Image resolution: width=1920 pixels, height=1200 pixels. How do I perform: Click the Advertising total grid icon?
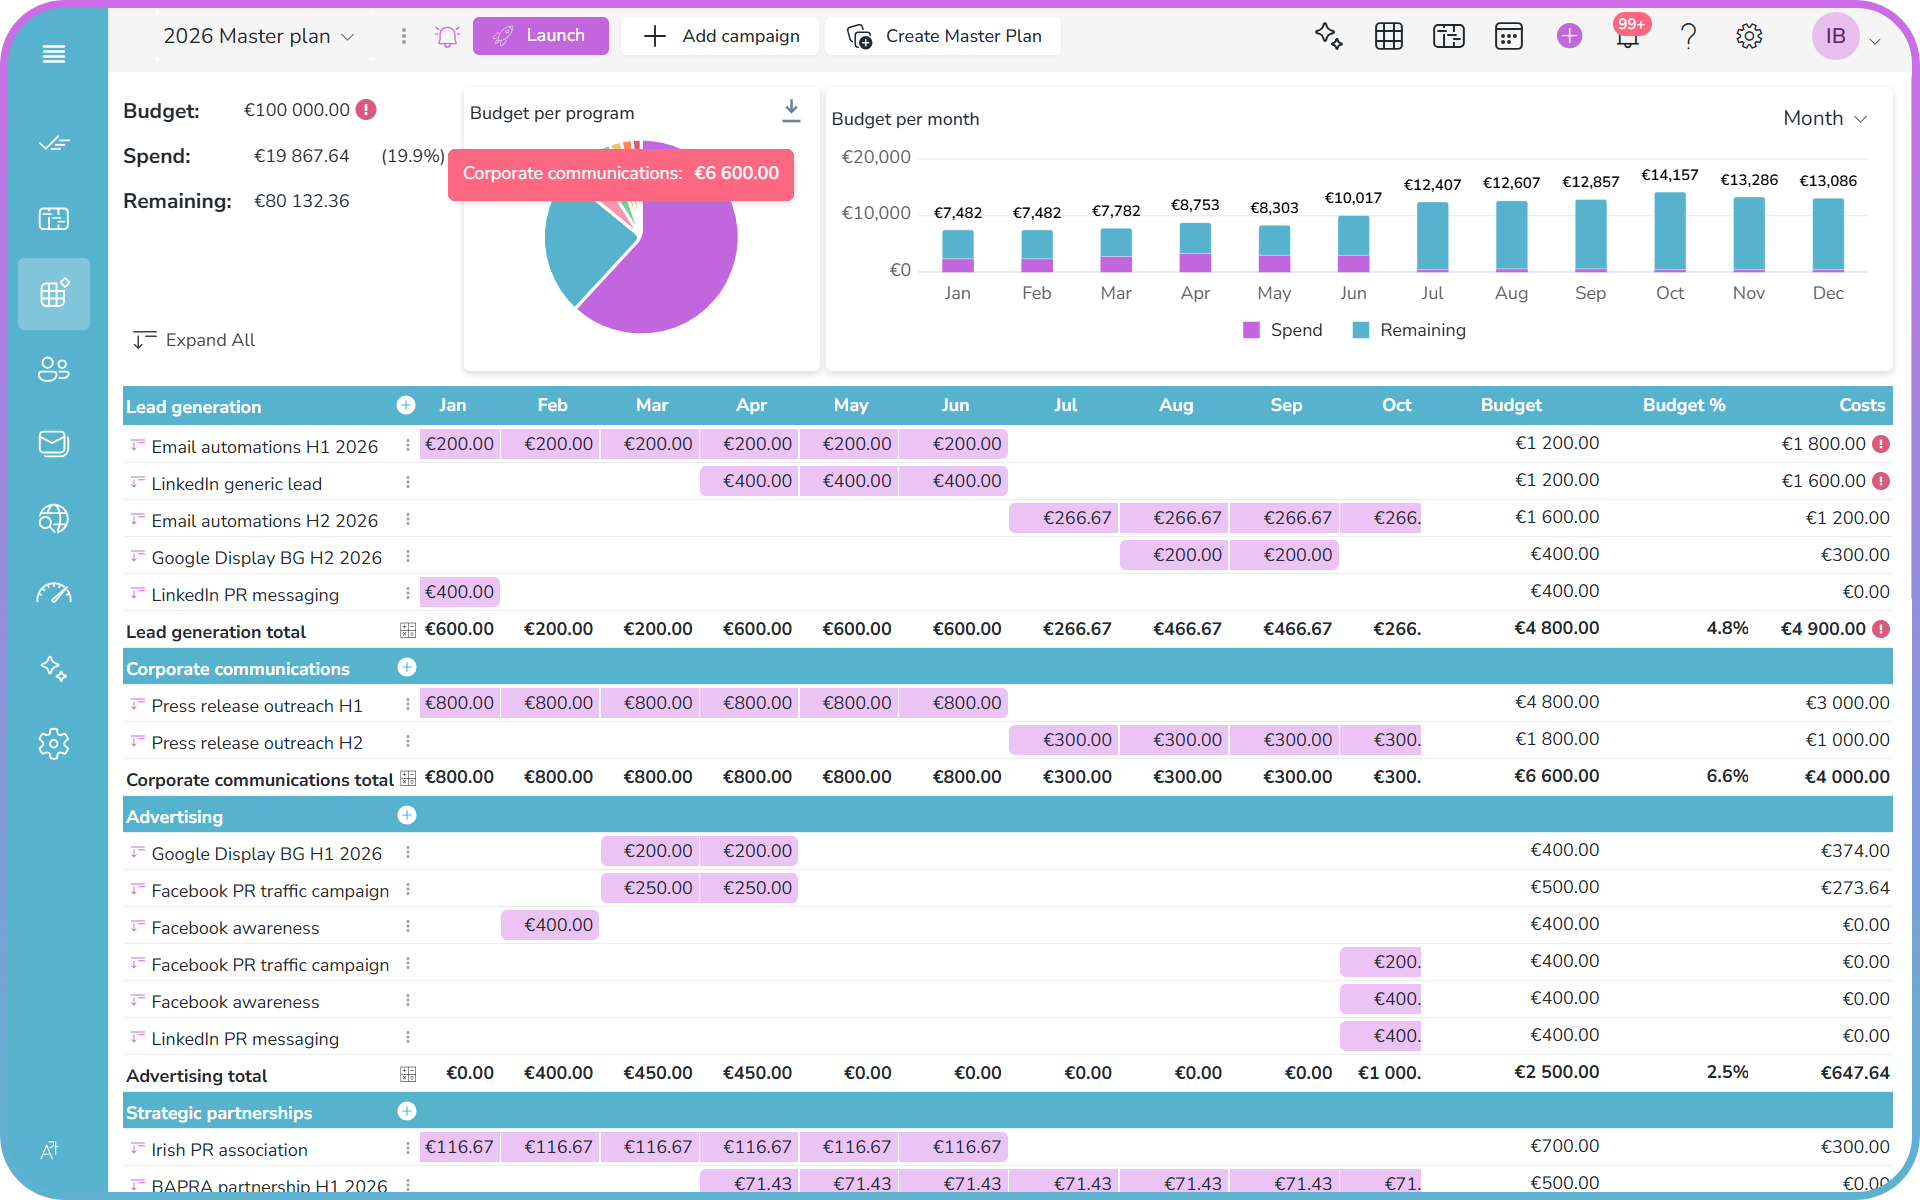coord(408,1074)
